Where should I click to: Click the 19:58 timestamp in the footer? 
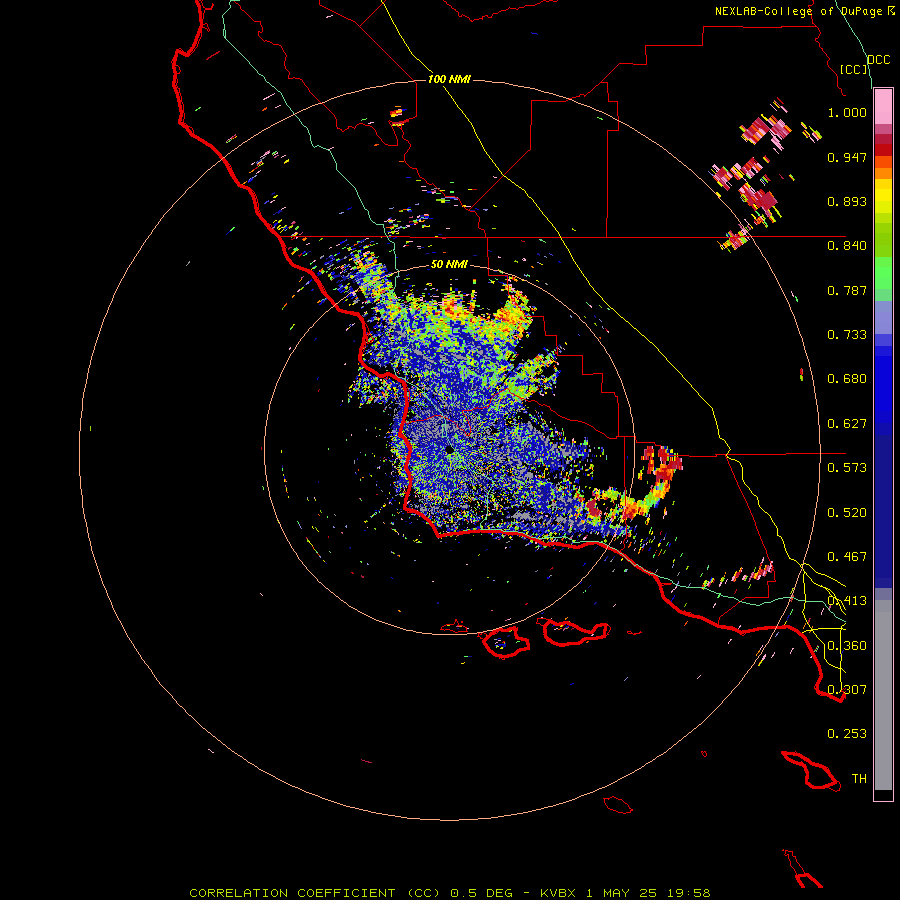coord(689,893)
